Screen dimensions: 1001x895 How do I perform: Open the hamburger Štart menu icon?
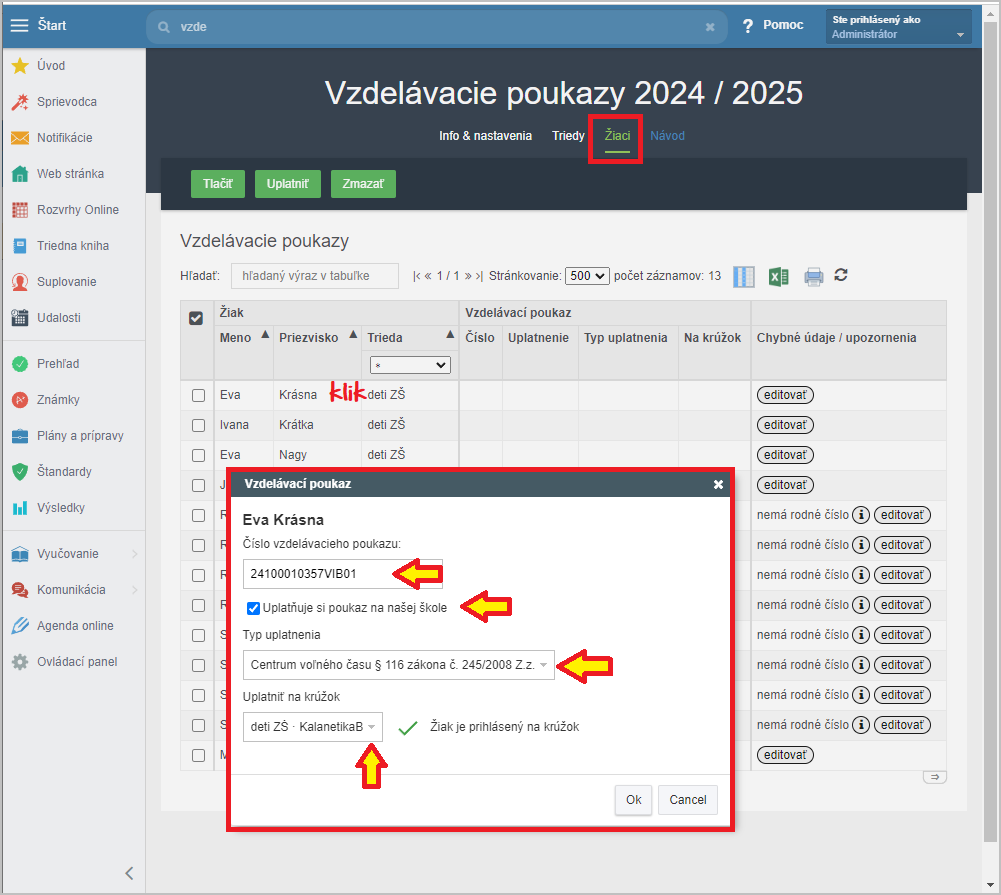coord(20,26)
